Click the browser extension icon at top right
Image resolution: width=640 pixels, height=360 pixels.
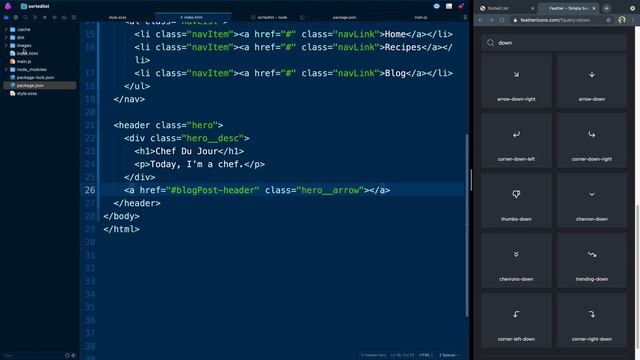632,8
